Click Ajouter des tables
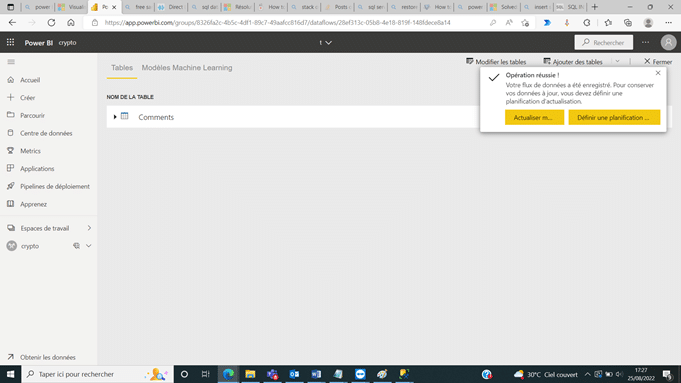Screen dimensions: 681x383 [x=573, y=62]
